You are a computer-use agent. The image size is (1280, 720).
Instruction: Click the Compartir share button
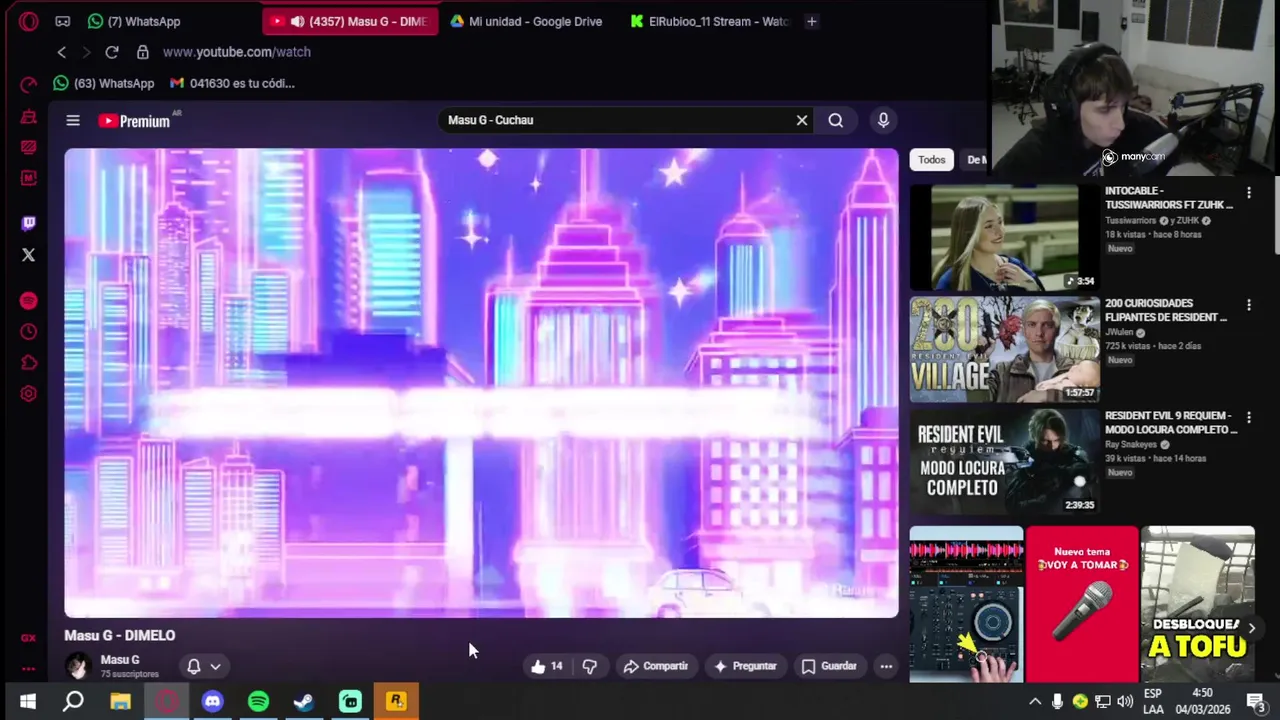pyautogui.click(x=656, y=666)
